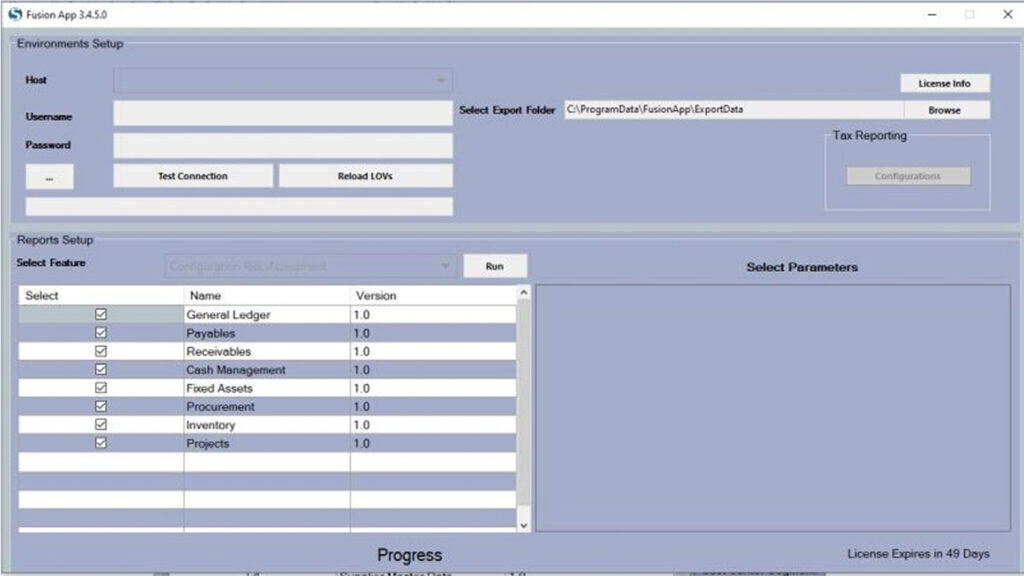Click the Test Connection button
This screenshot has height=576, width=1024.
click(x=193, y=176)
